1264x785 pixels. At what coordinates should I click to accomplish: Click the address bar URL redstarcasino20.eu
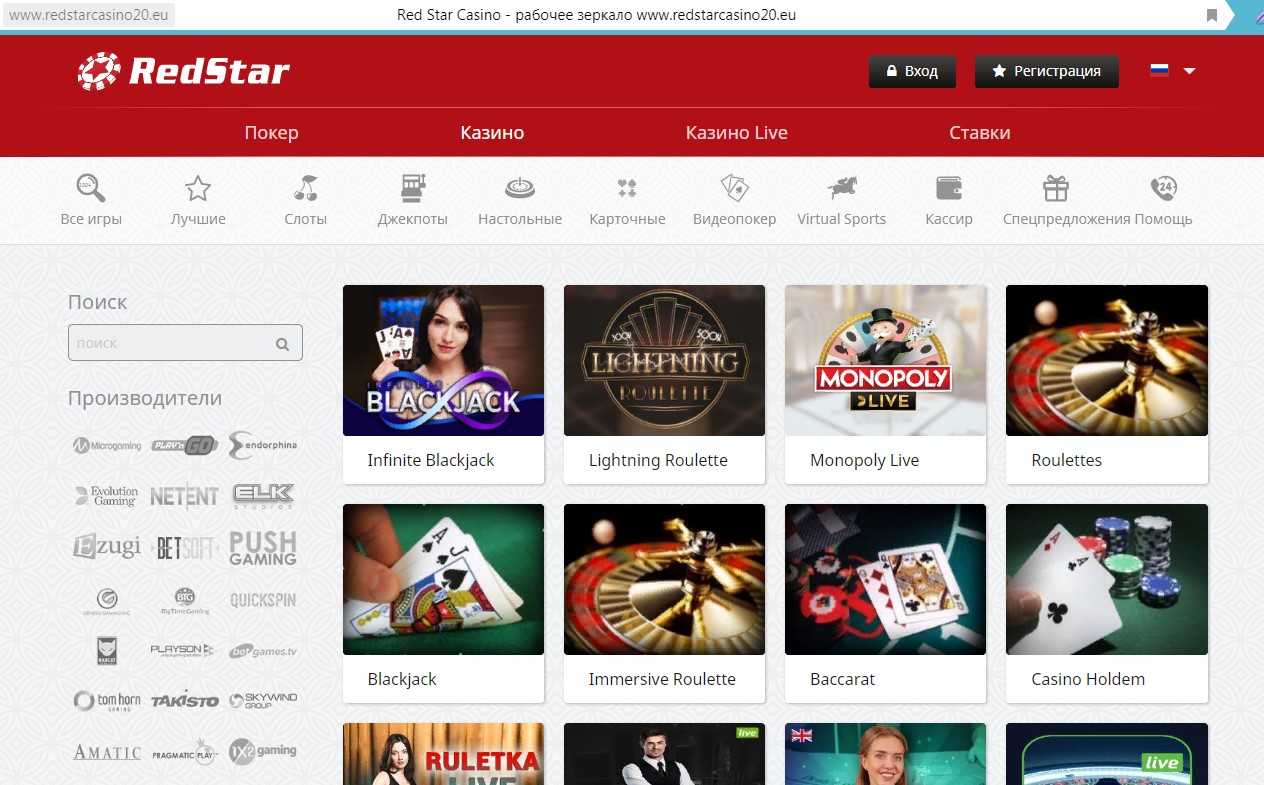point(87,15)
